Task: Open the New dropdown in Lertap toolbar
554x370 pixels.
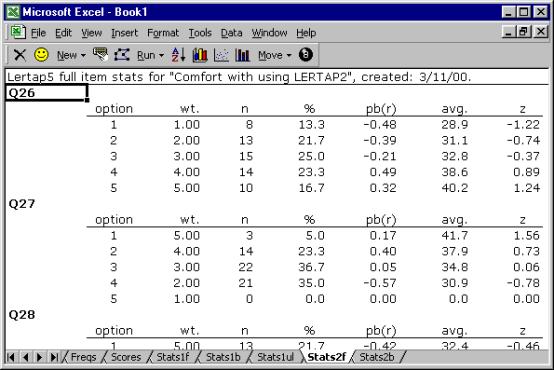Action: 71,55
